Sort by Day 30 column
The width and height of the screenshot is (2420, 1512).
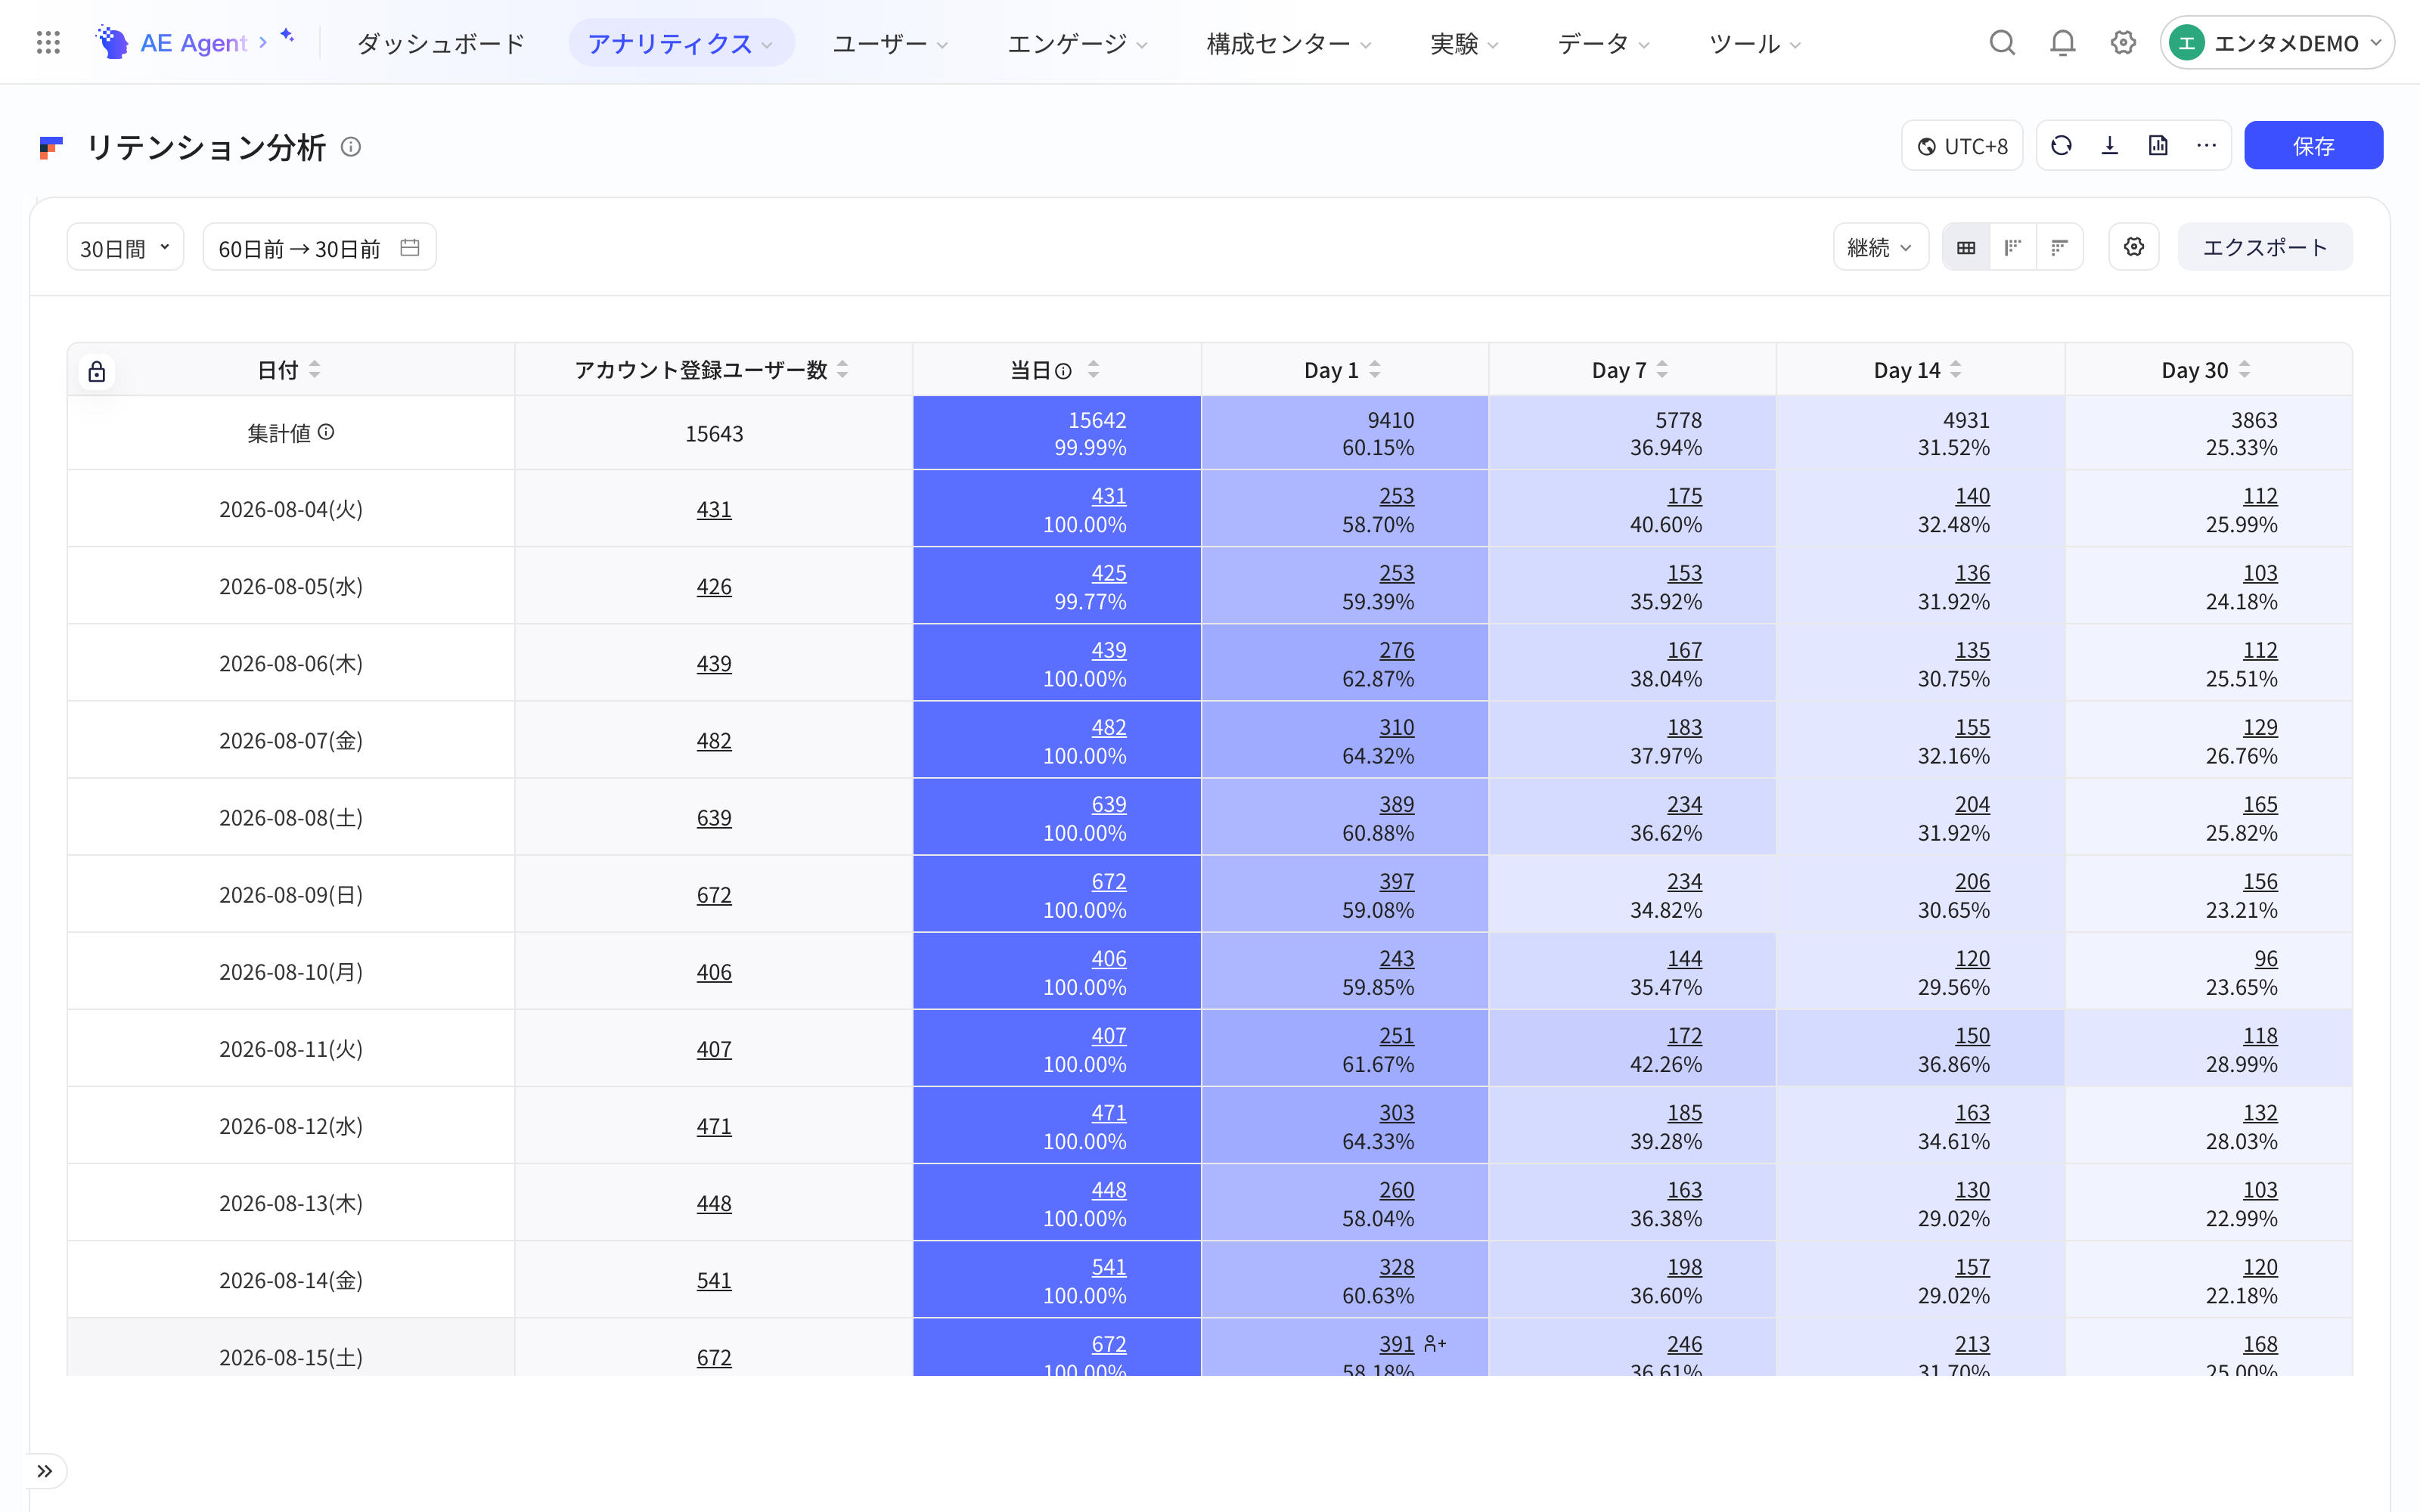2245,370
